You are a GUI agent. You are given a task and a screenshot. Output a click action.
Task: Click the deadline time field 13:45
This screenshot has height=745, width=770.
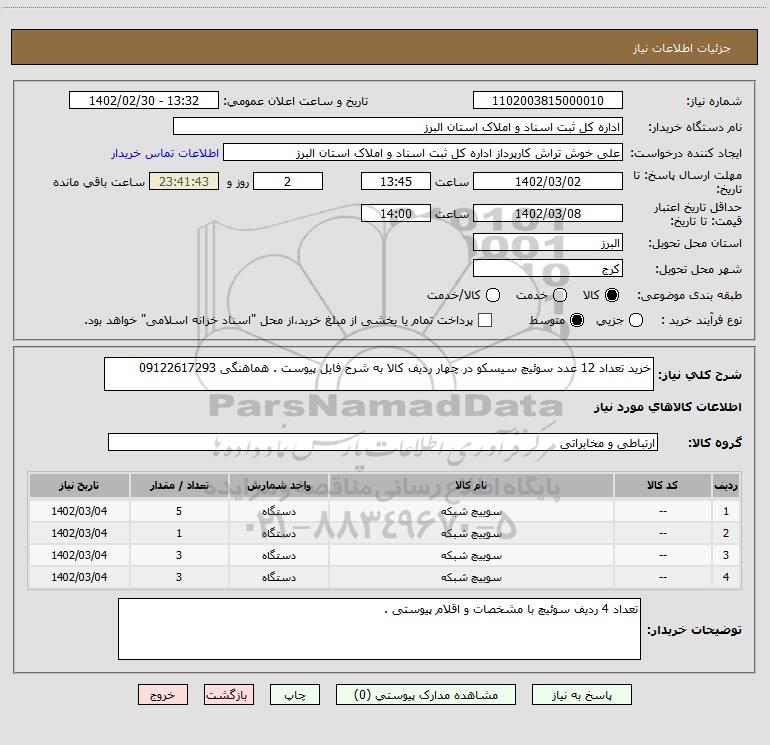click(x=396, y=181)
